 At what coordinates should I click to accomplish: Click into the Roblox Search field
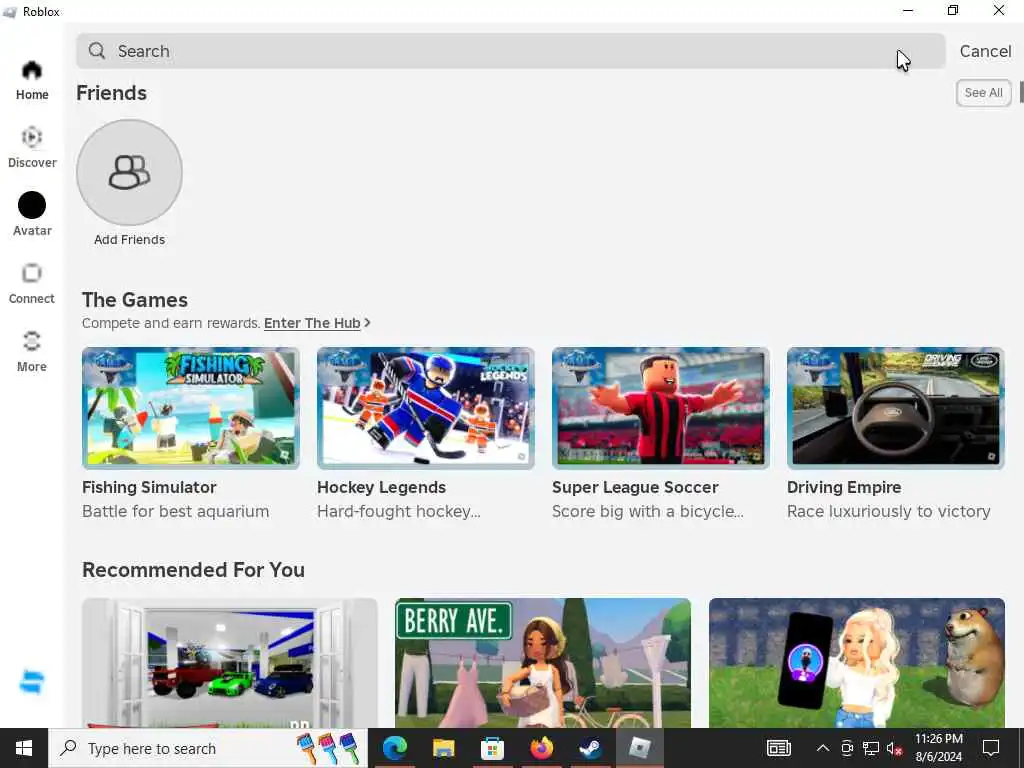pos(511,51)
